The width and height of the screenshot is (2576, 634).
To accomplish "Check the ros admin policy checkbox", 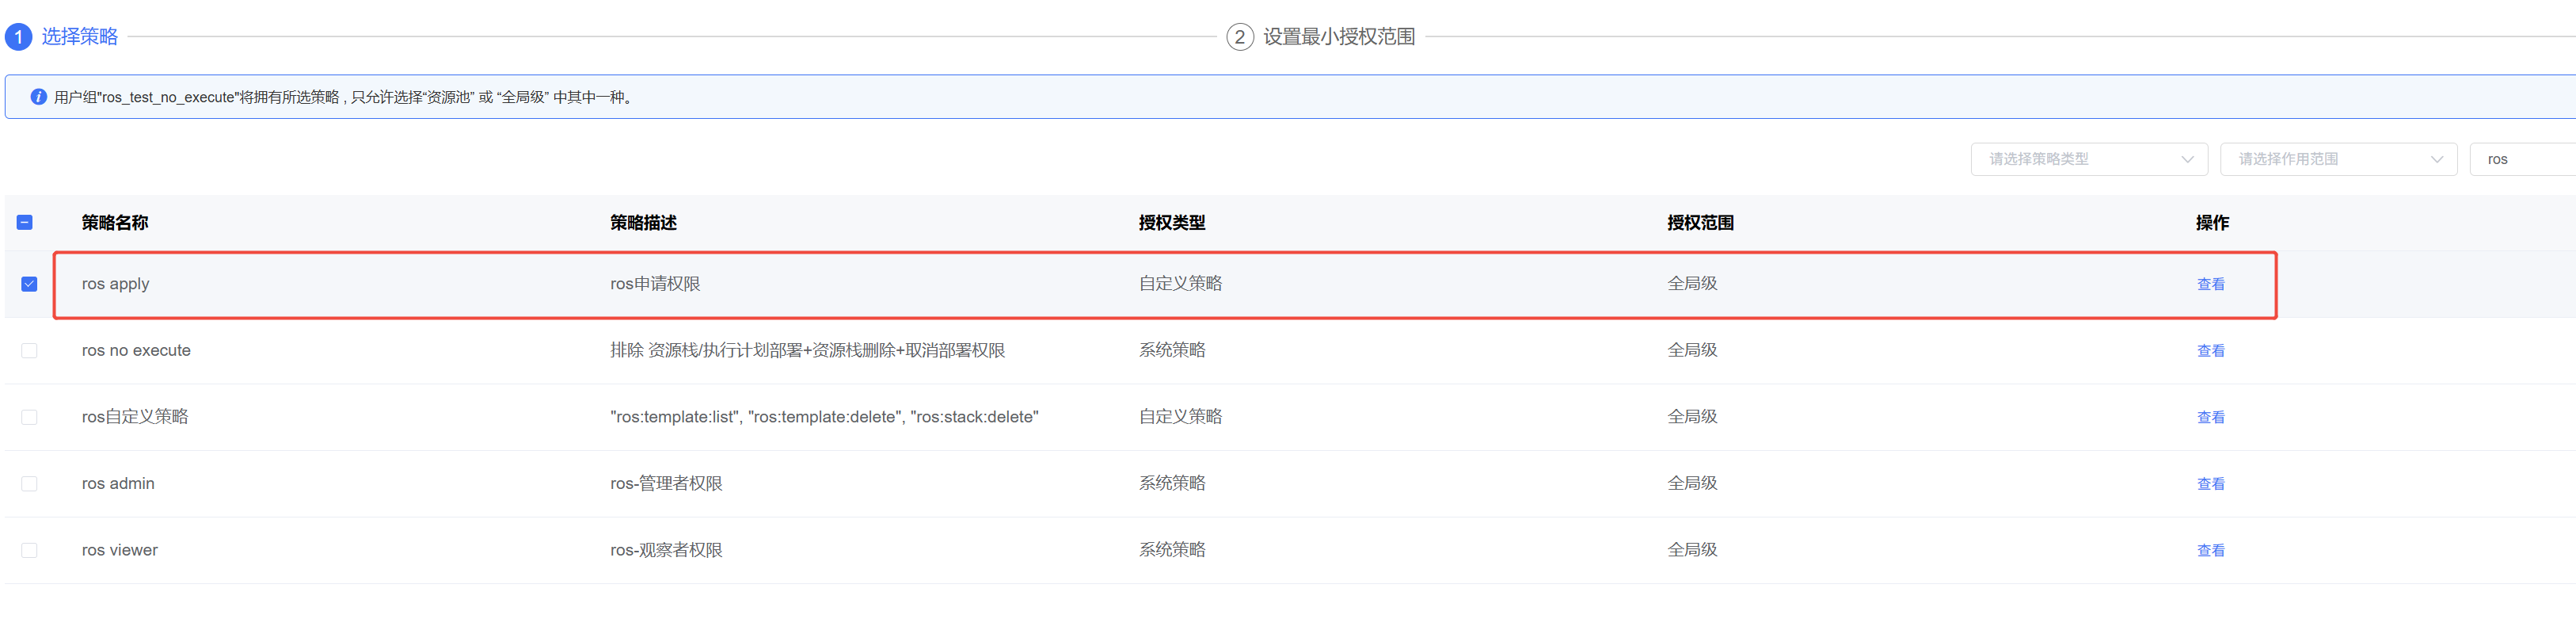I will coord(29,483).
